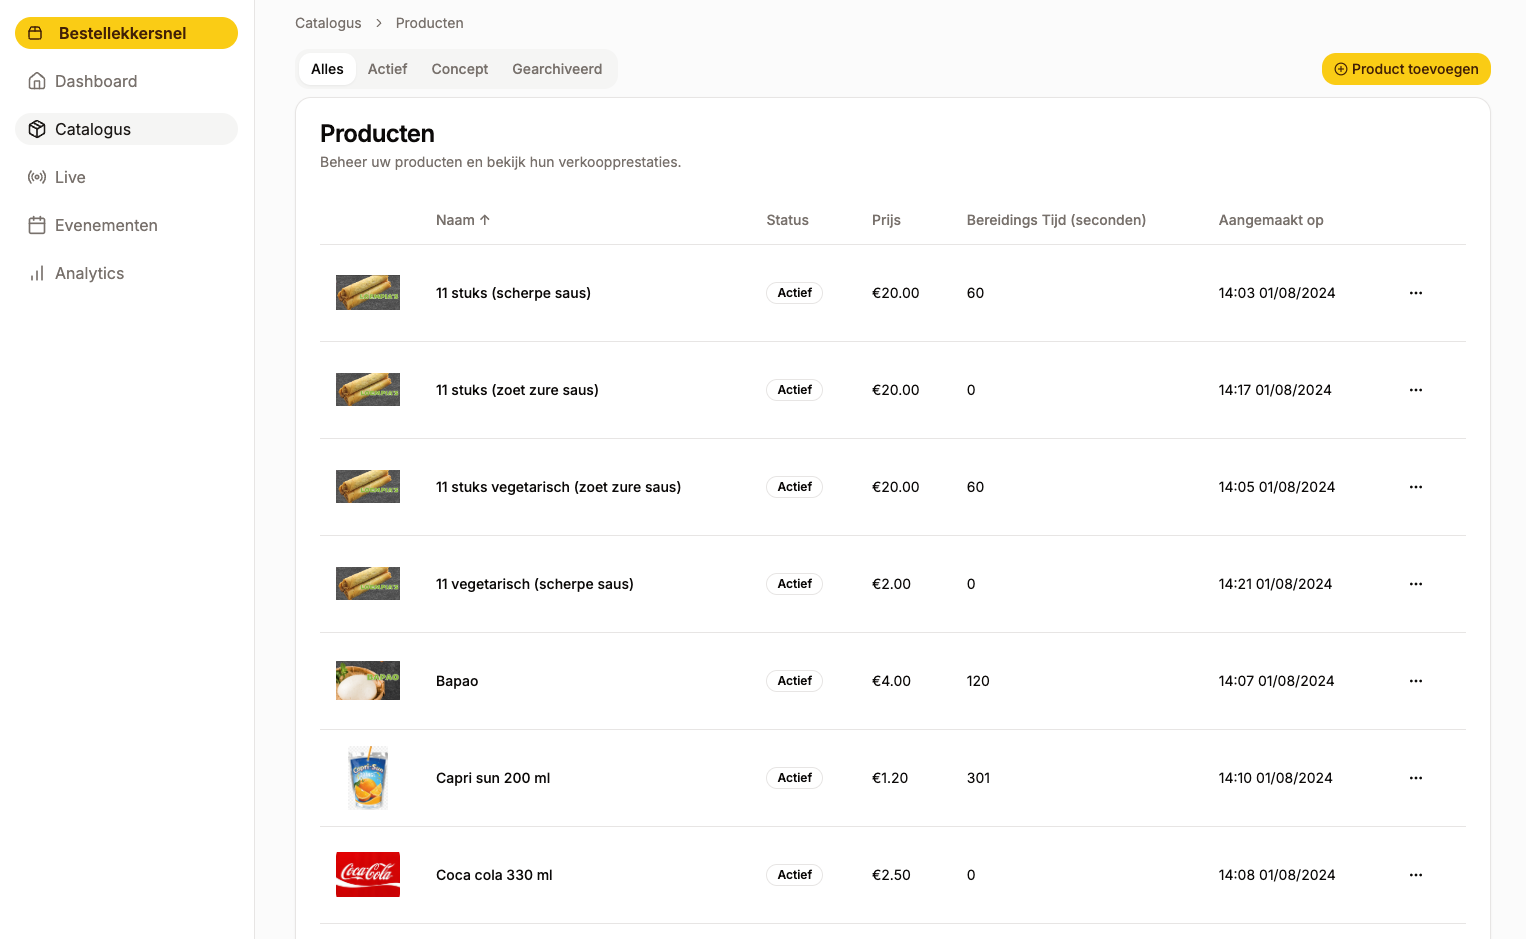Switch to the Actief tab

click(387, 69)
